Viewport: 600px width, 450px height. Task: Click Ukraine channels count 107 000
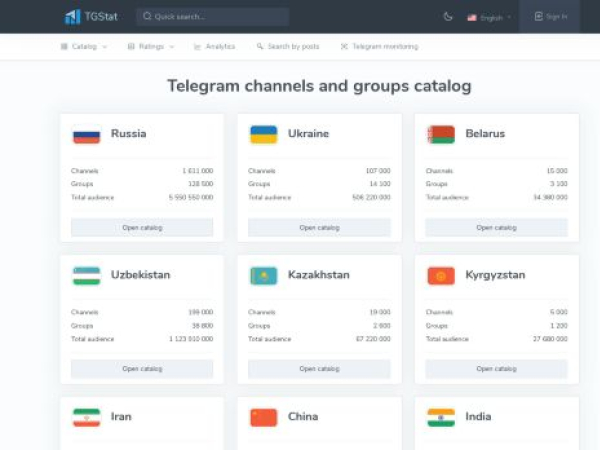point(378,171)
